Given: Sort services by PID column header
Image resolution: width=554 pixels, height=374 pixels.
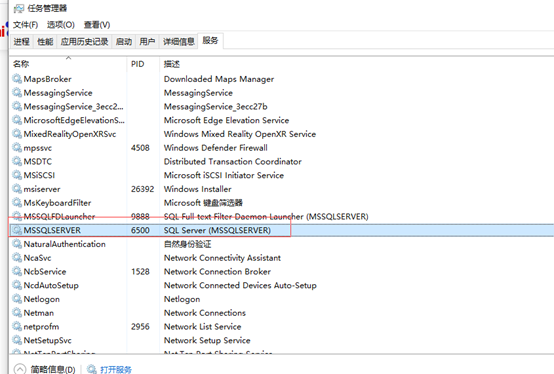Looking at the screenshot, I should [x=143, y=64].
